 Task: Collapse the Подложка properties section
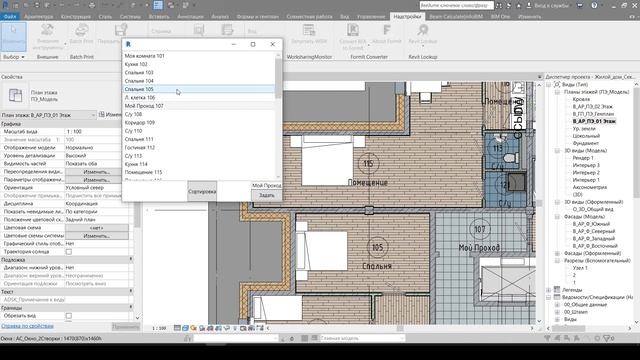[x=131, y=259]
